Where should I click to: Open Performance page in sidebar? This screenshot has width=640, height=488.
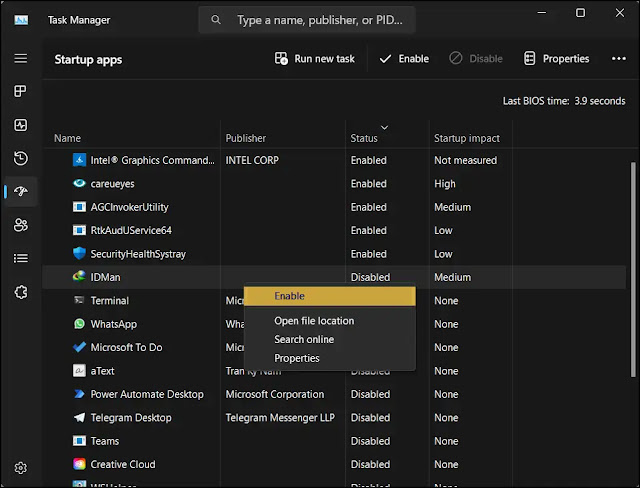pos(20,125)
